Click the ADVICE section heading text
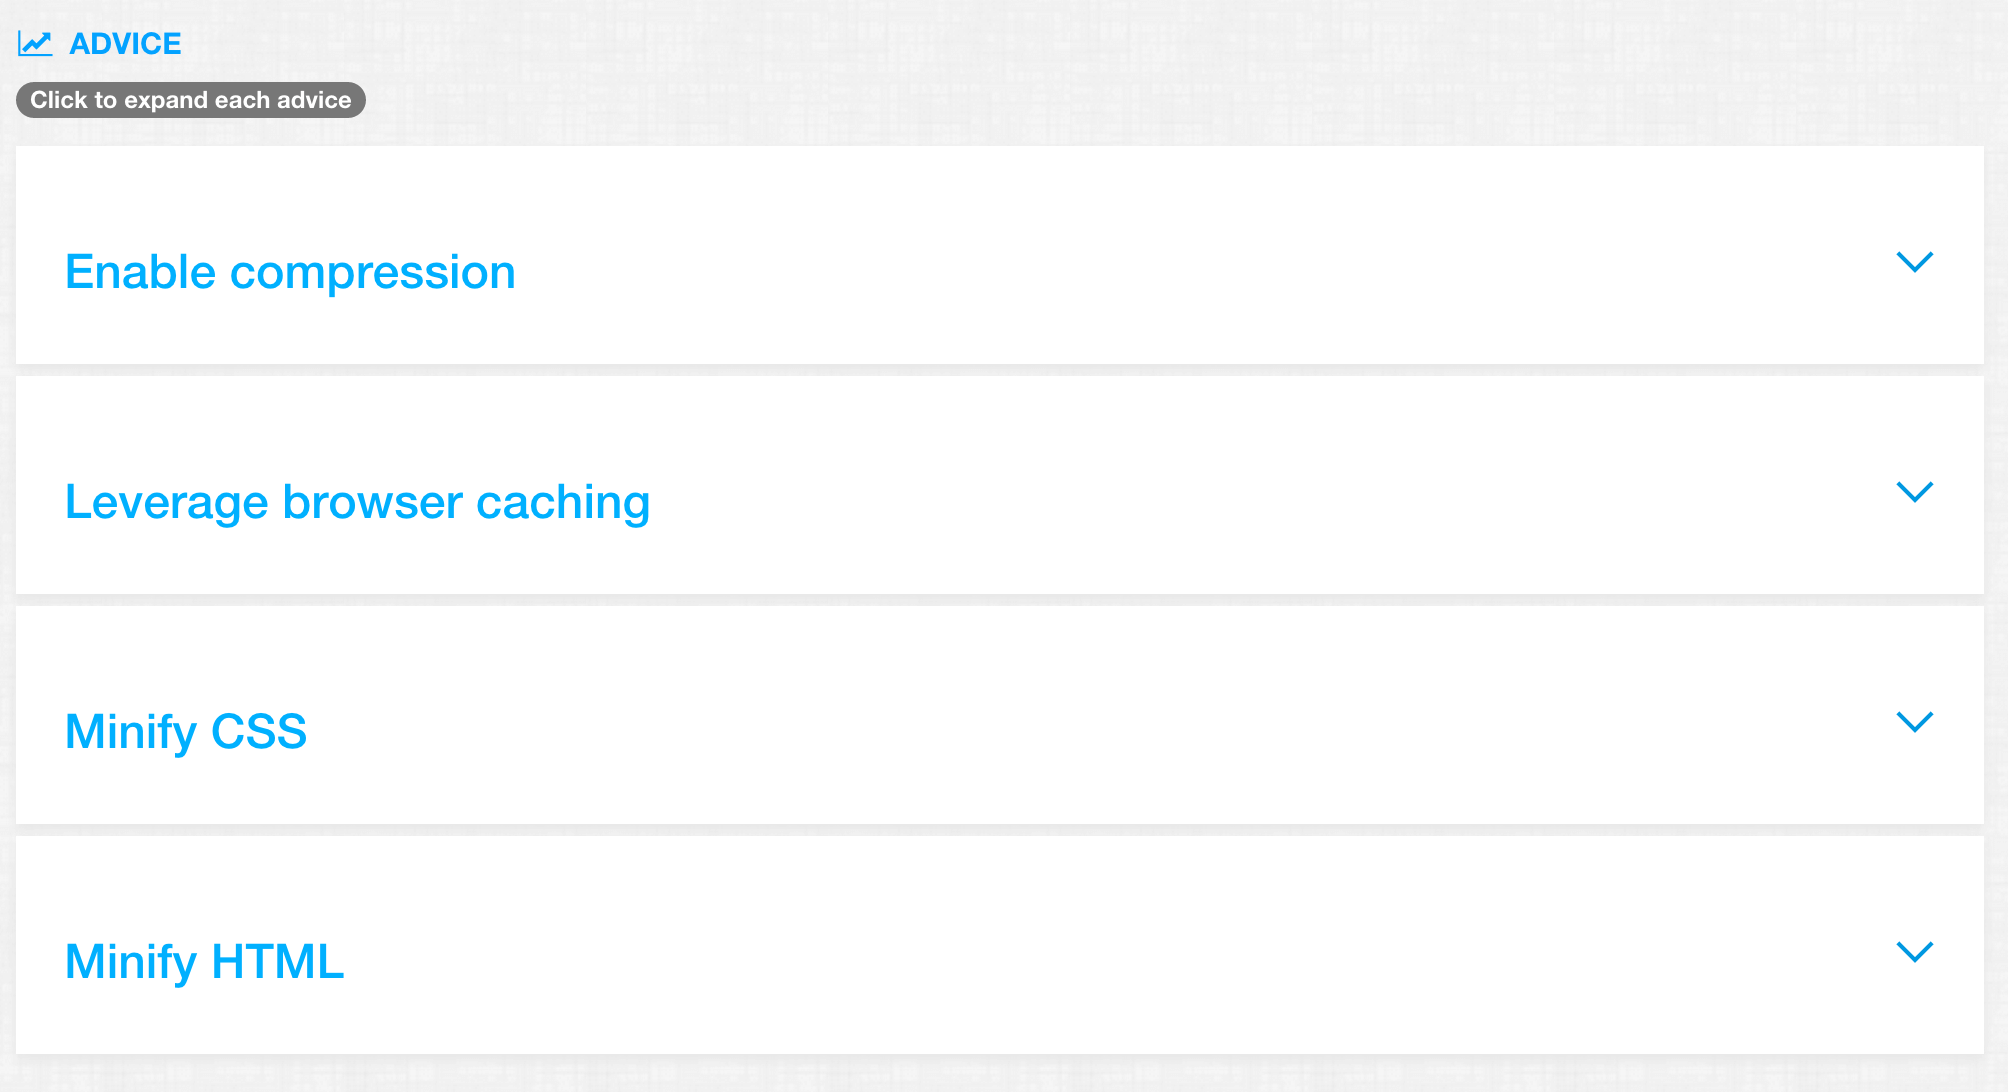The image size is (2008, 1092). (125, 44)
